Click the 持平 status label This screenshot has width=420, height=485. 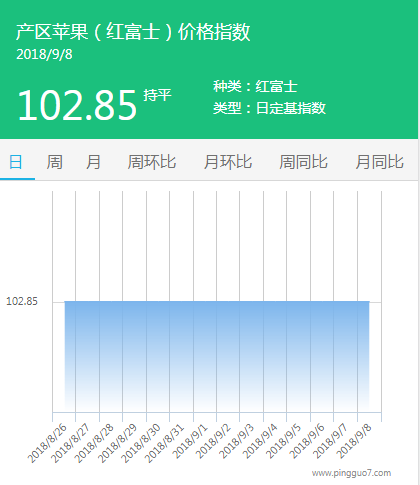(157, 95)
